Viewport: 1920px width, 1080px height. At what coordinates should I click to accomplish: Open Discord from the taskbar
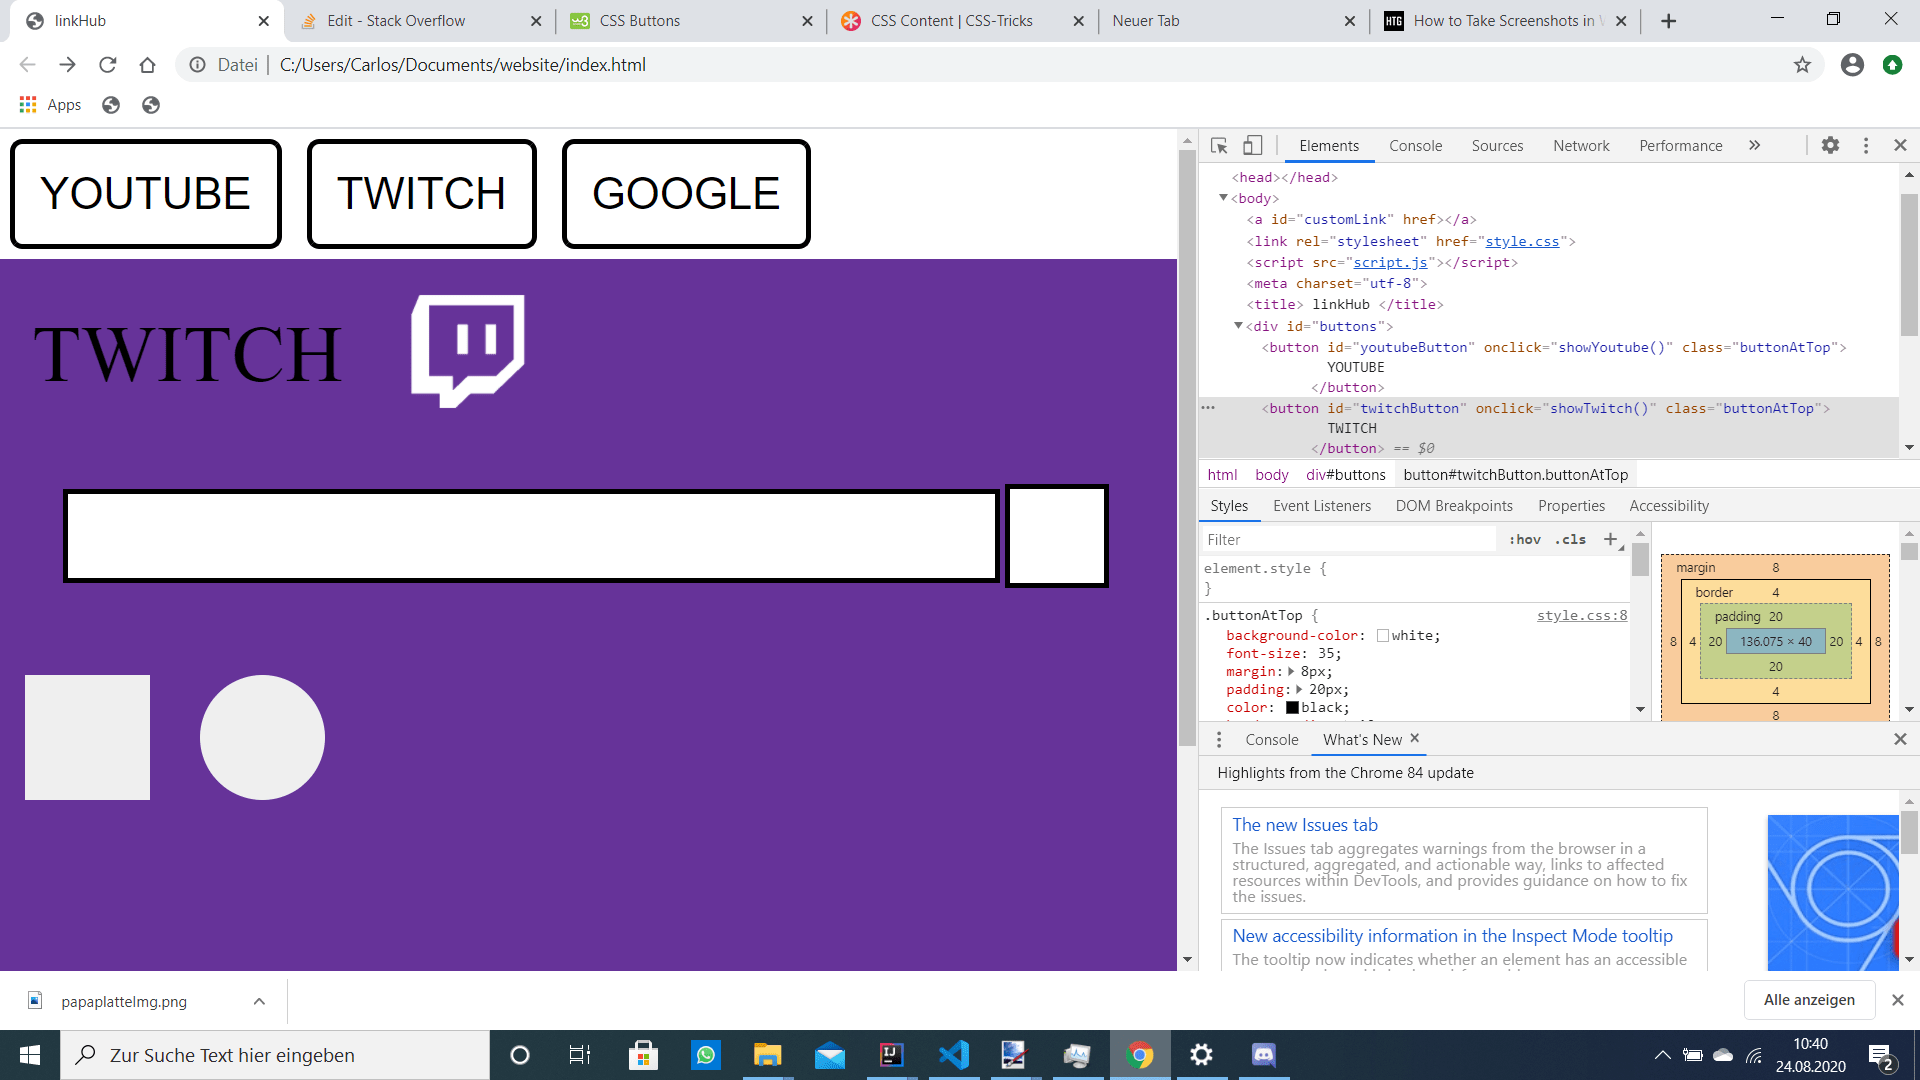coord(1263,1055)
